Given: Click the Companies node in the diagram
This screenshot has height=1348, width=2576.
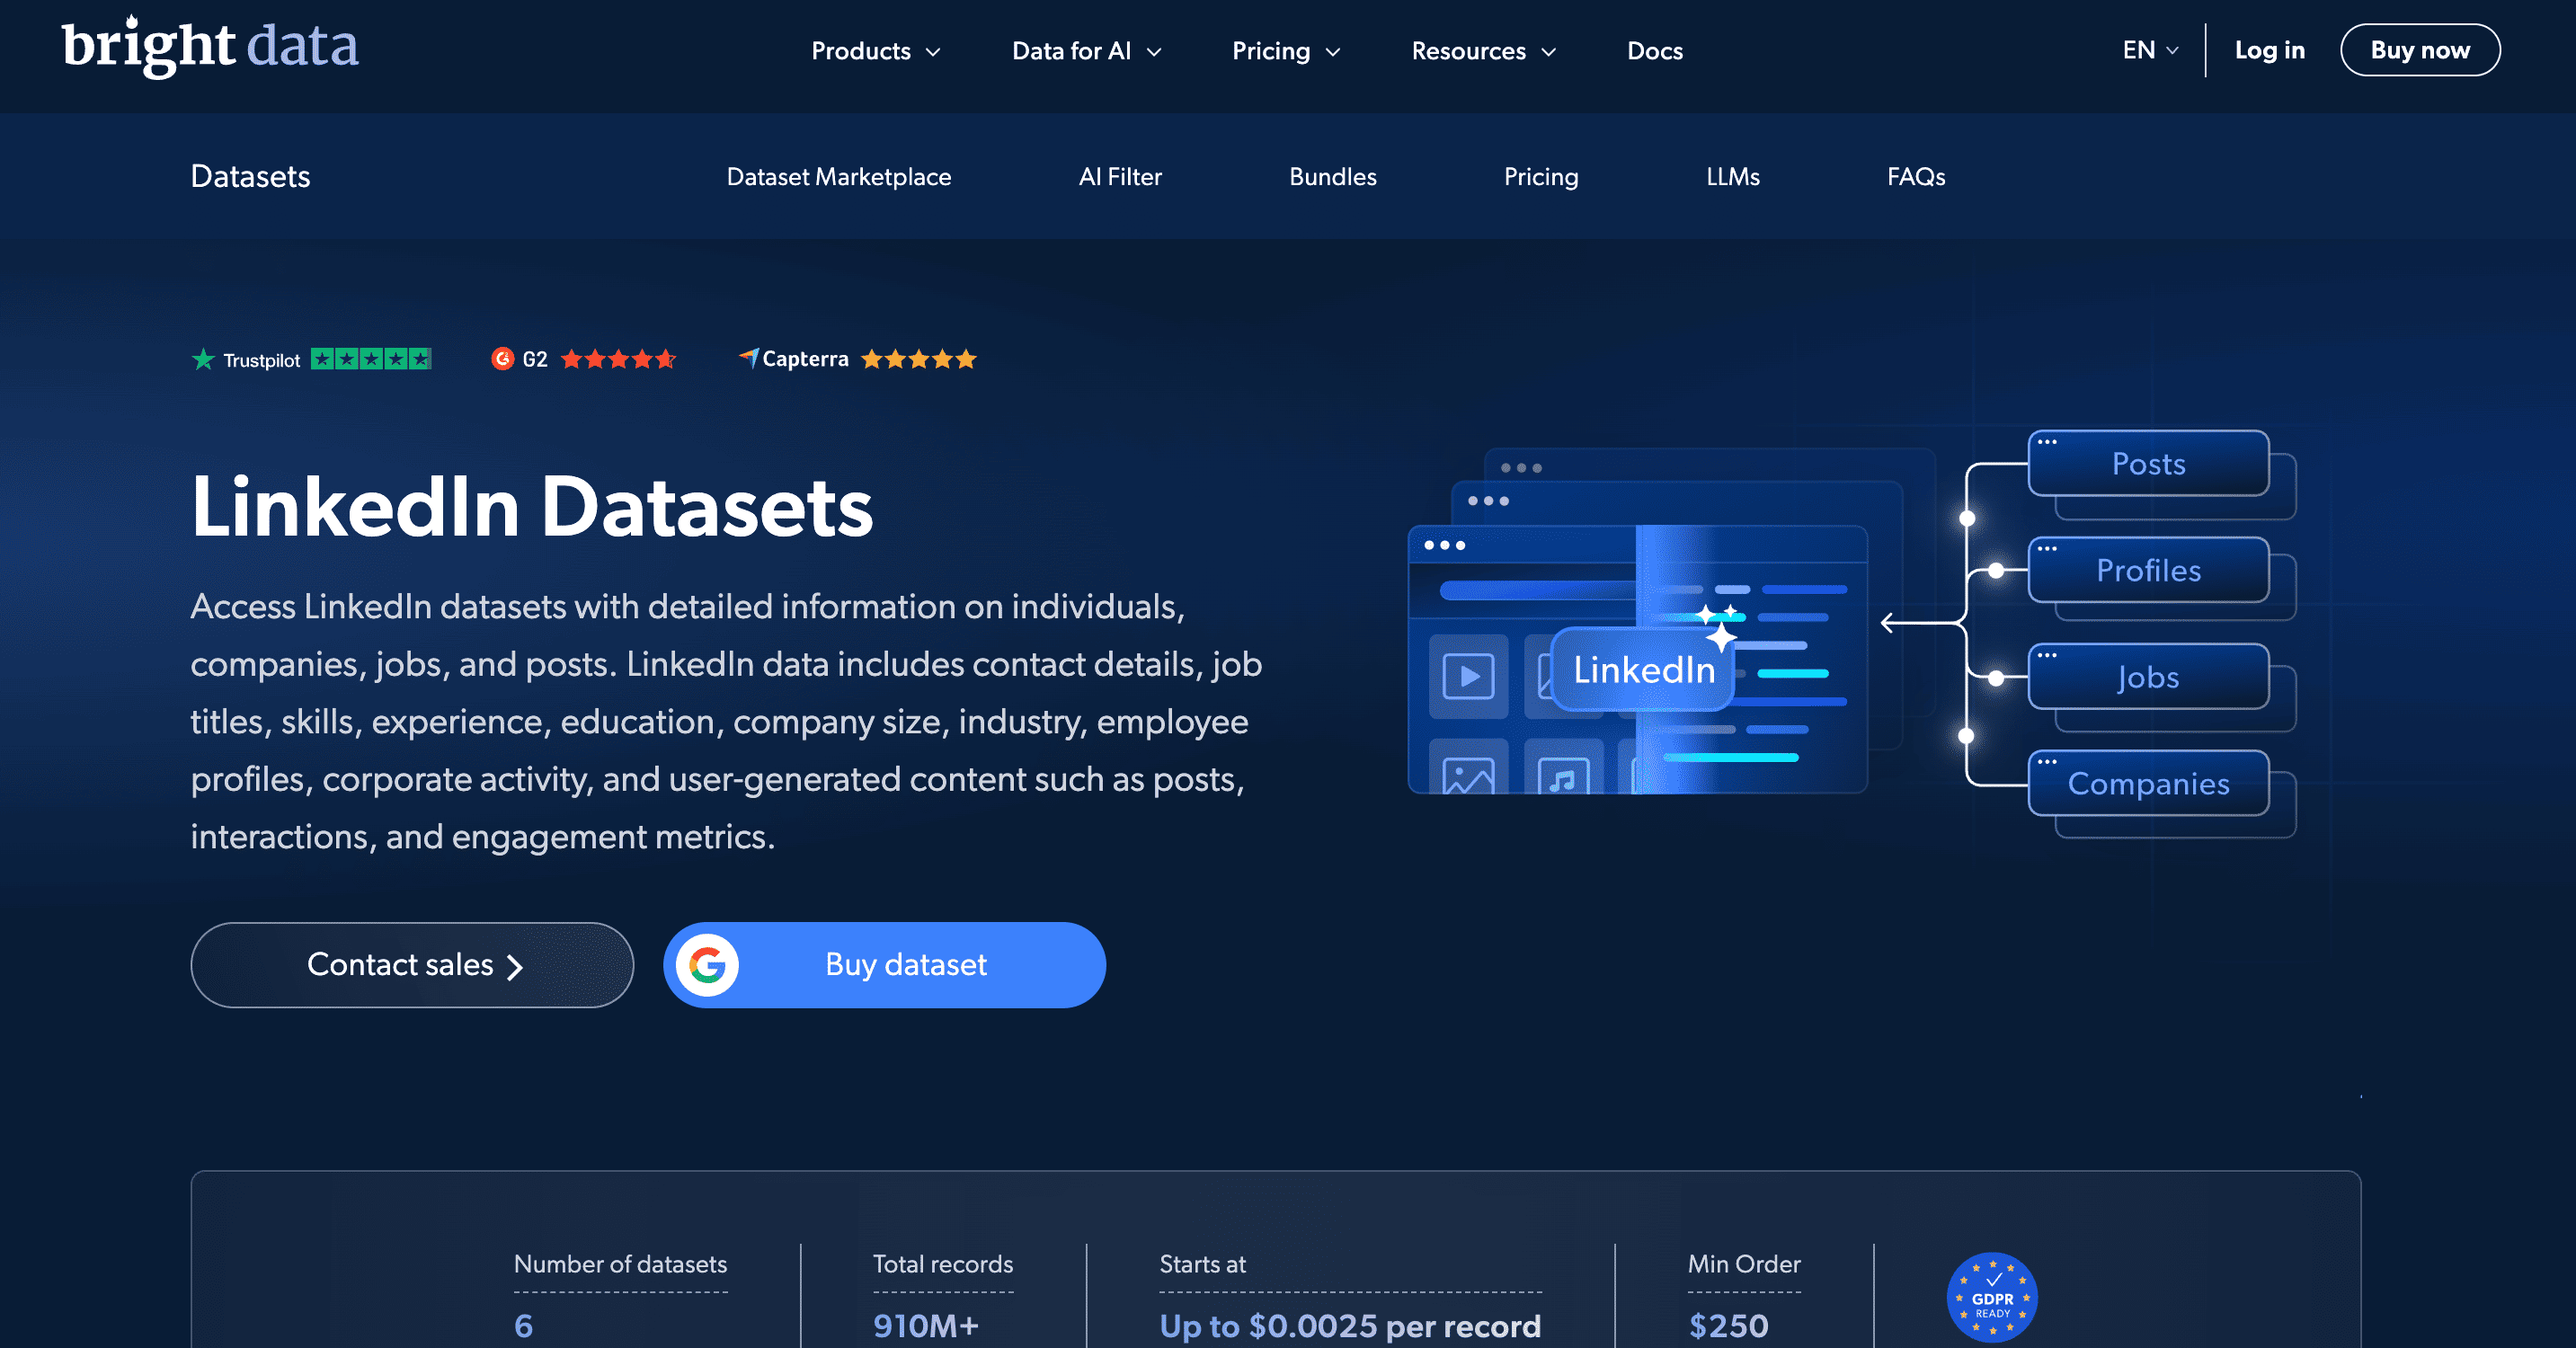Looking at the screenshot, I should [2148, 784].
